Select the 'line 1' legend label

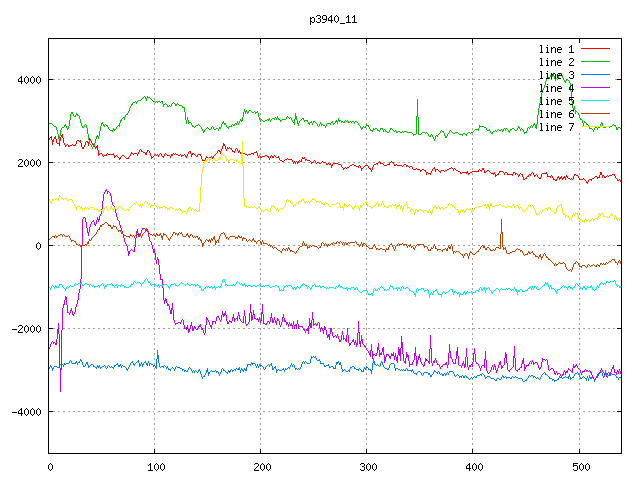(x=557, y=49)
